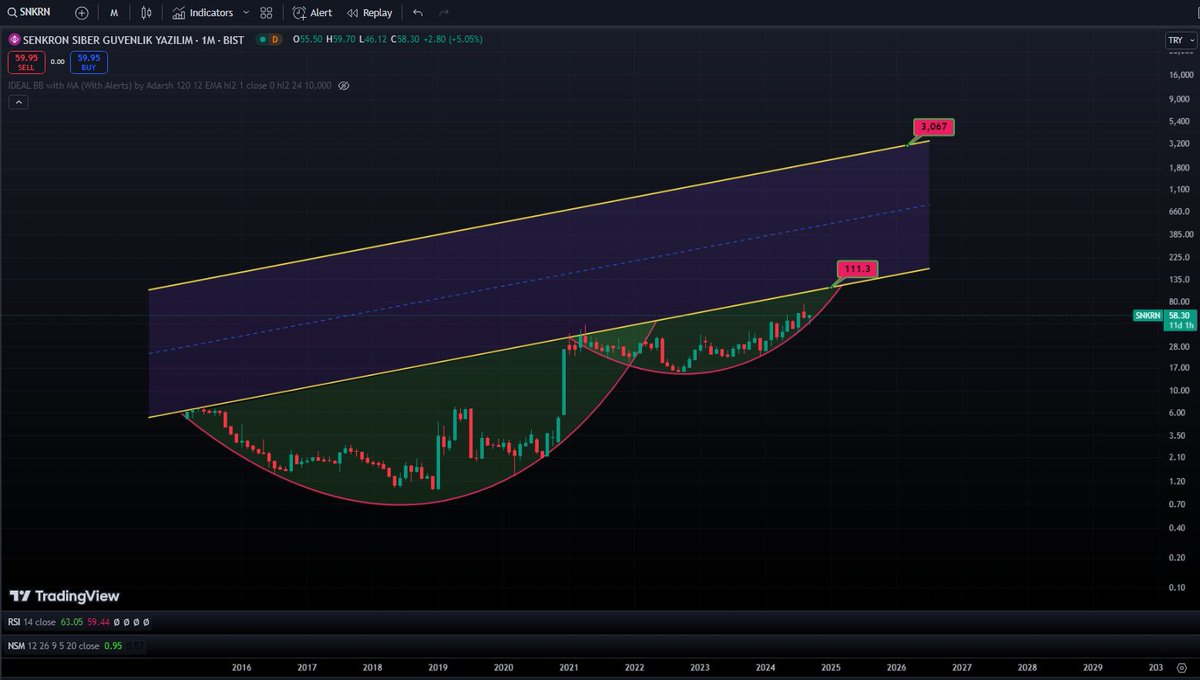The height and width of the screenshot is (680, 1200).
Task: Toggle visibility of IDEAL BB indicator
Action: (343, 86)
